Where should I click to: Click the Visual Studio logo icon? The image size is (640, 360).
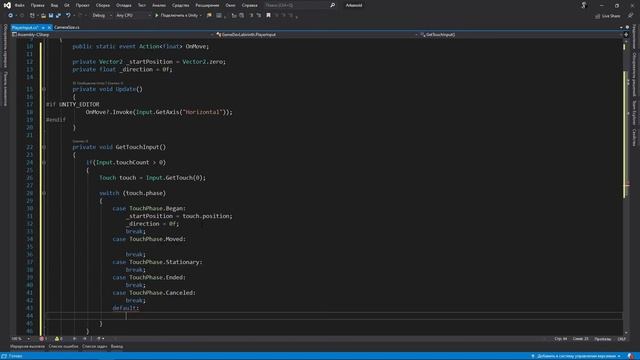[7, 5]
